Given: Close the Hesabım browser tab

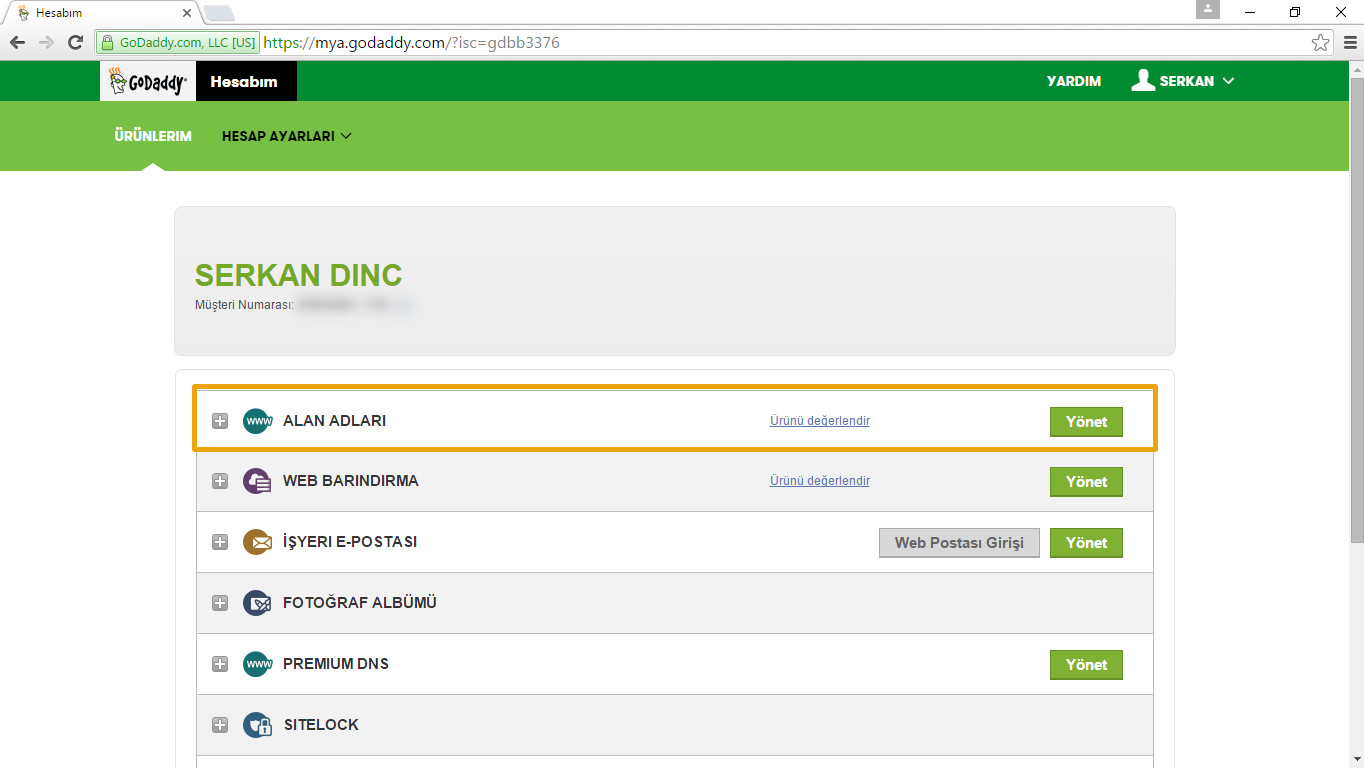Looking at the screenshot, I should click(186, 13).
